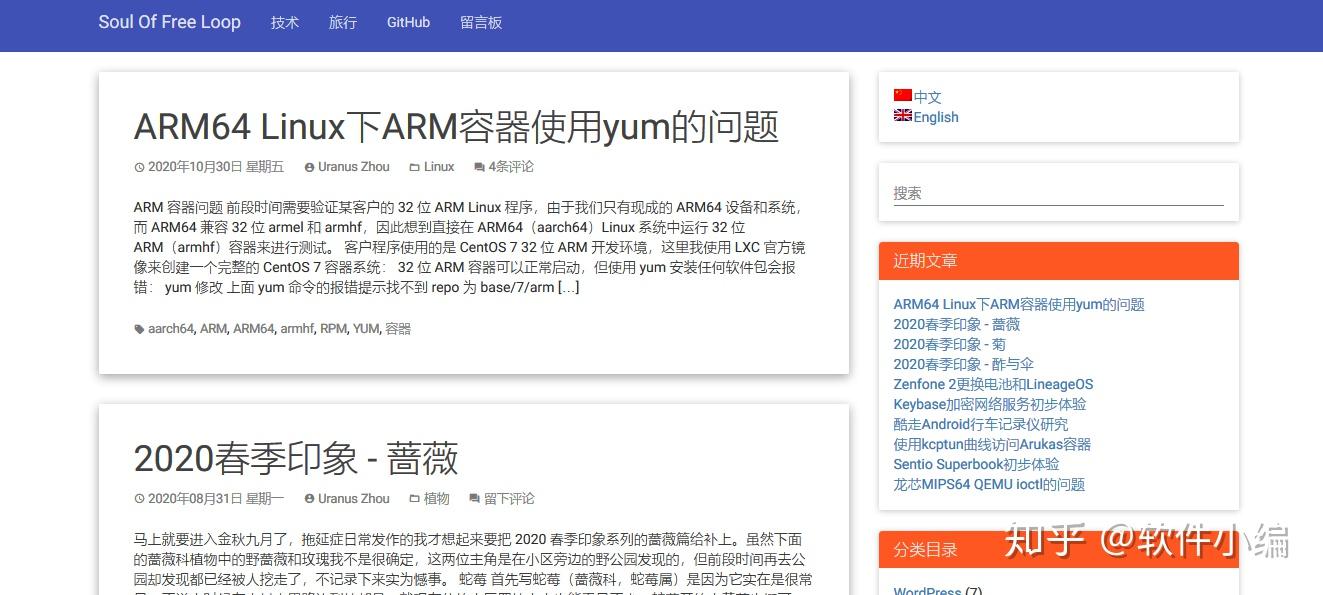
Task: Open post title ARM64 Linux下ARM容器使用yum的问题
Action: pyautogui.click(x=456, y=126)
